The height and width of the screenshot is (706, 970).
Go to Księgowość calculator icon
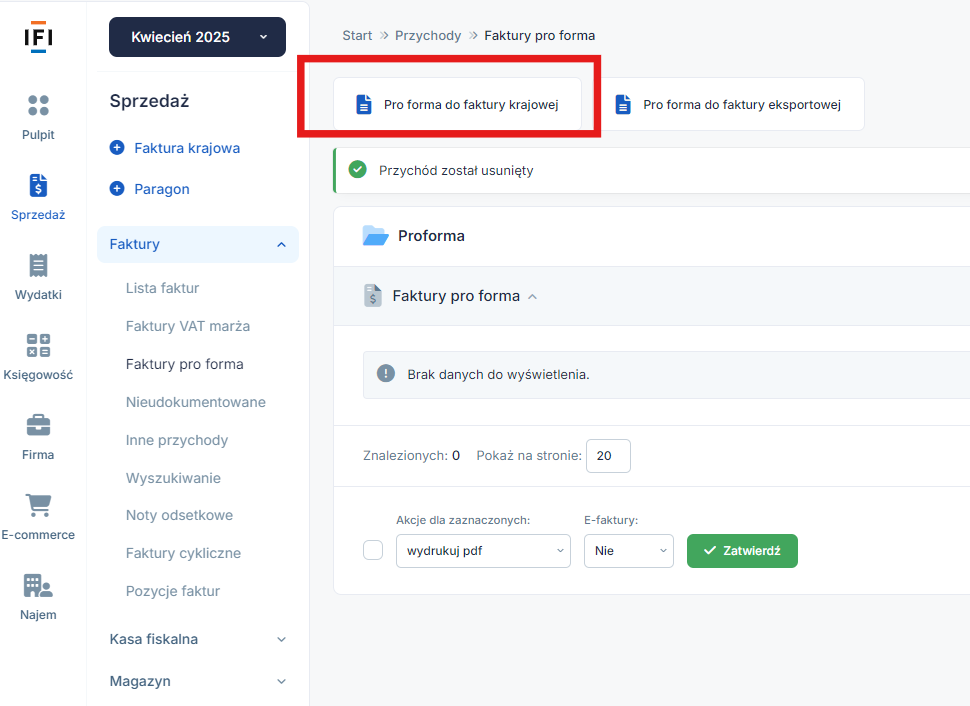pos(38,345)
